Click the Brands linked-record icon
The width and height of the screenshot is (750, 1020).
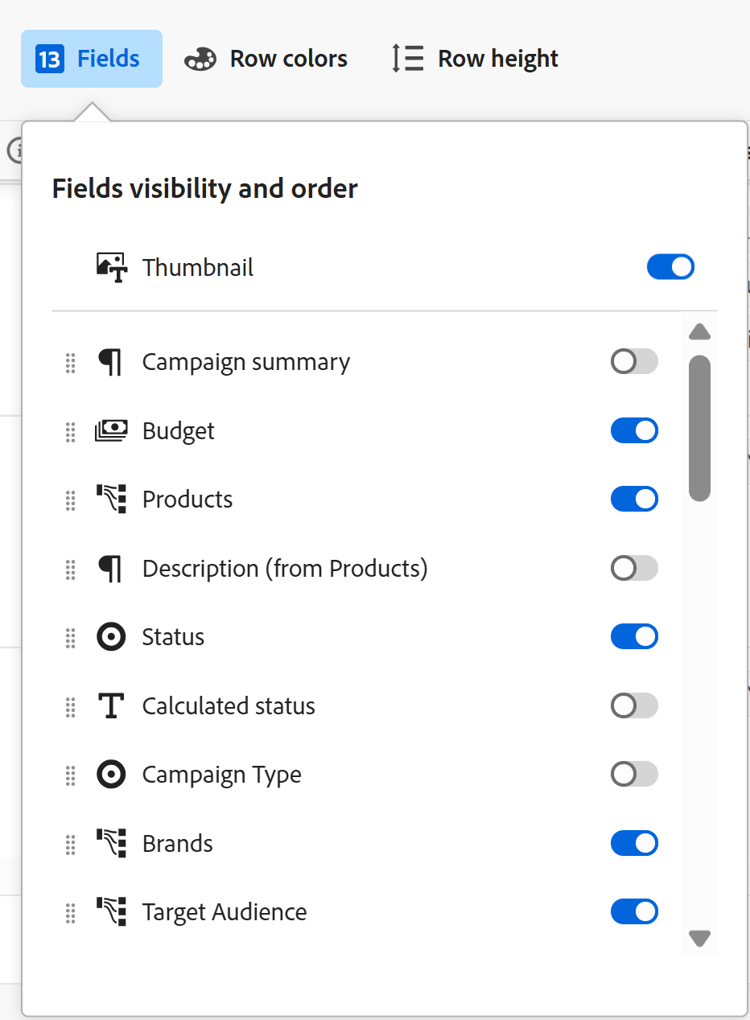click(x=111, y=843)
